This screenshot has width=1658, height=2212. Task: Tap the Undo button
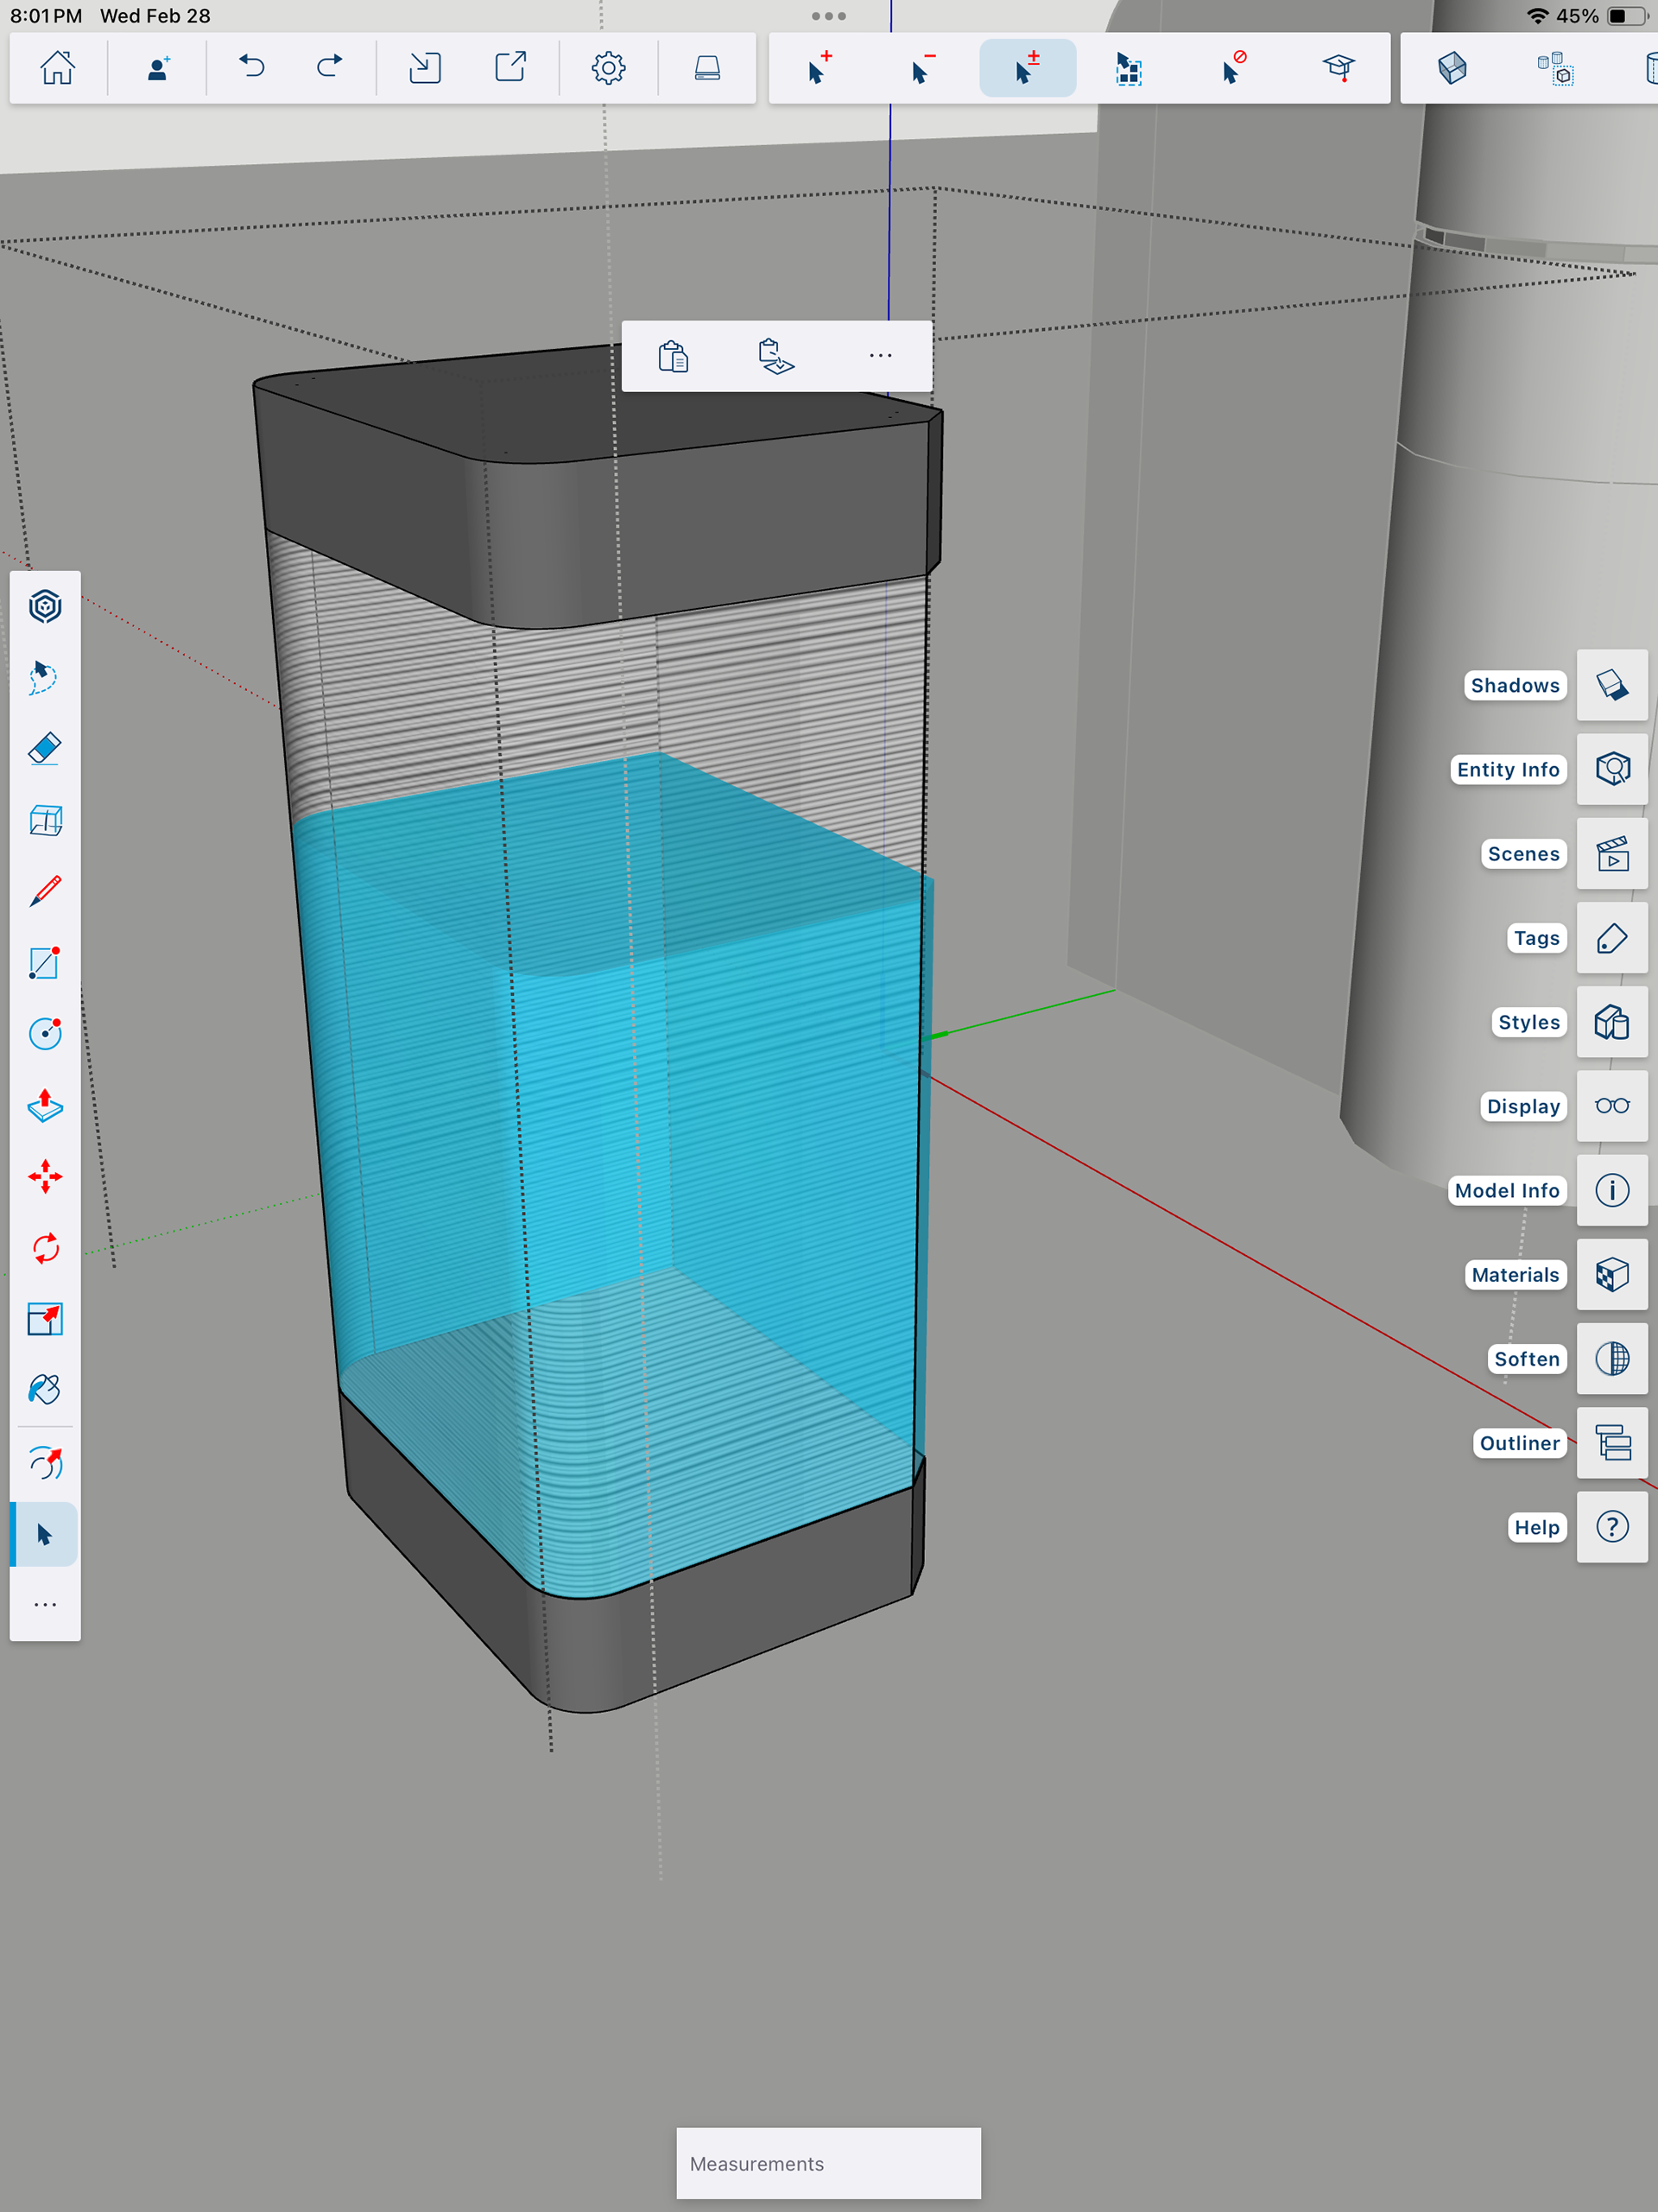[252, 68]
